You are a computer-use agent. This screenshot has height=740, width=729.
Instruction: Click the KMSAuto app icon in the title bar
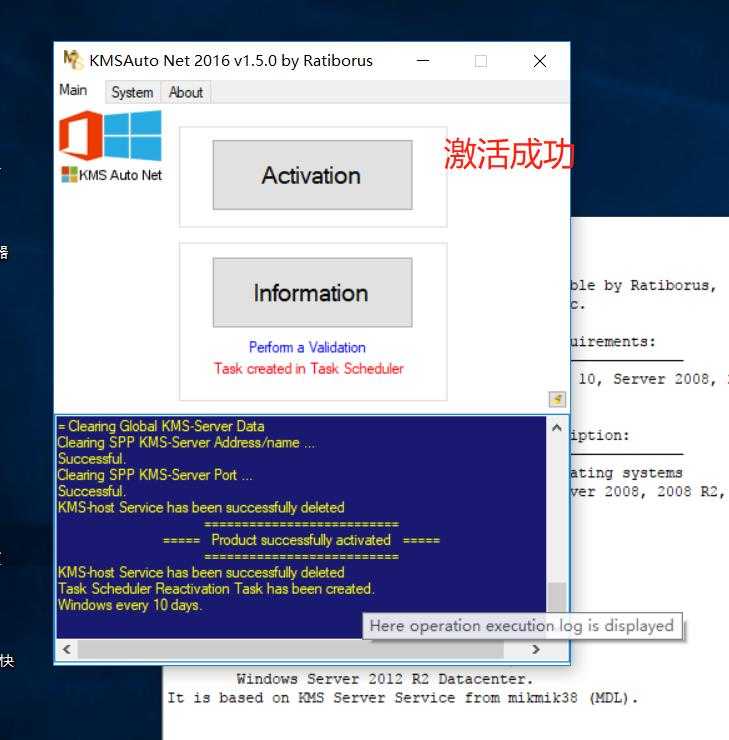click(73, 60)
